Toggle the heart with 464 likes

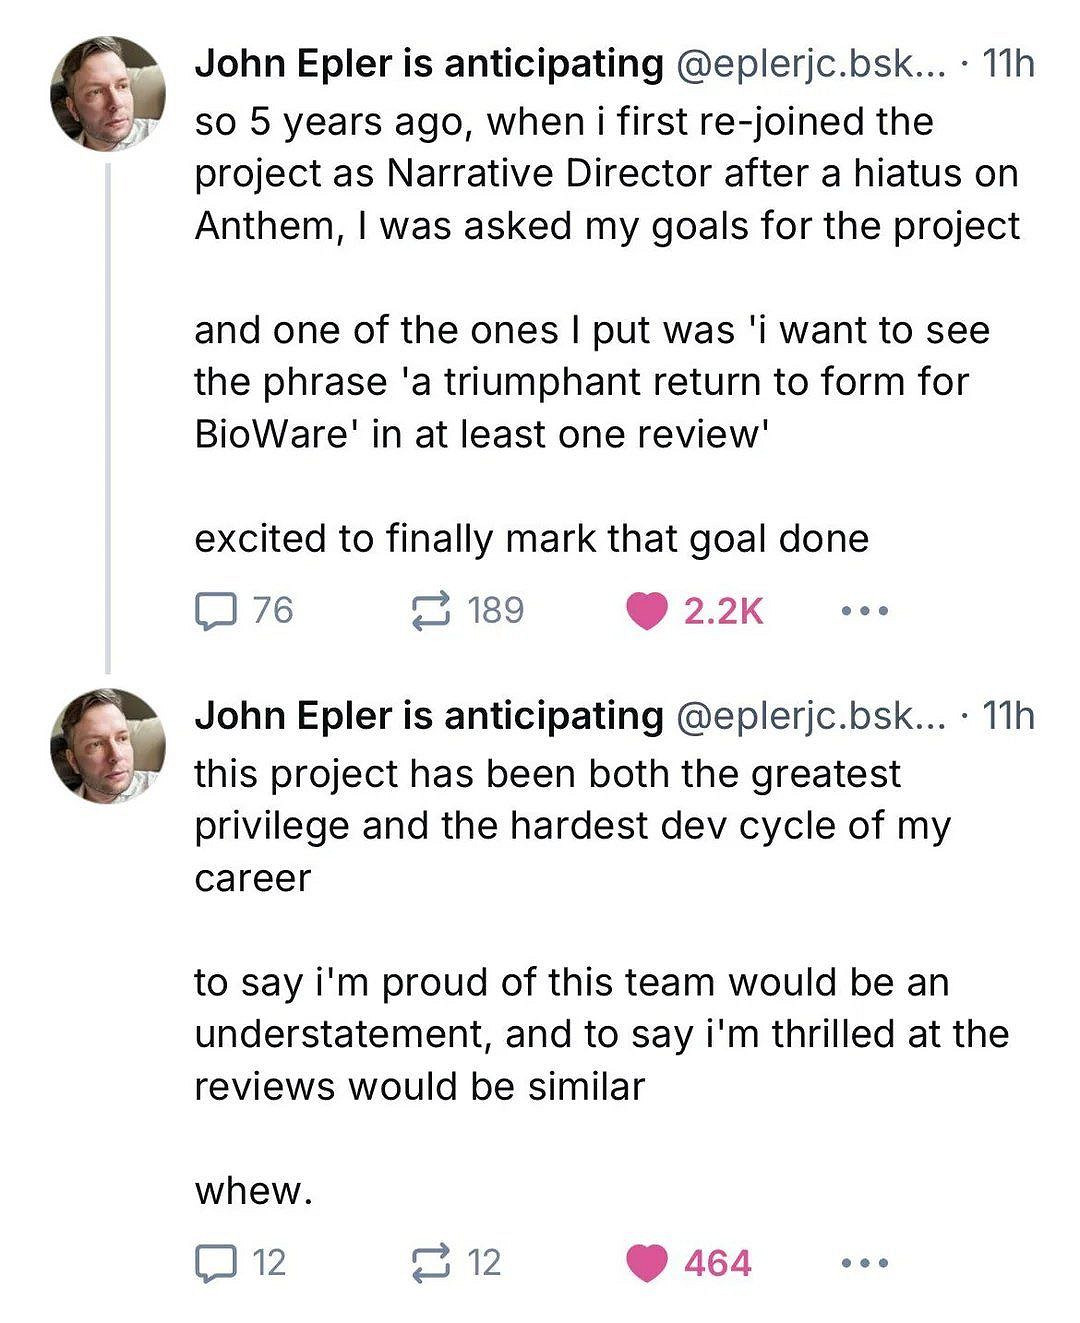646,1263
